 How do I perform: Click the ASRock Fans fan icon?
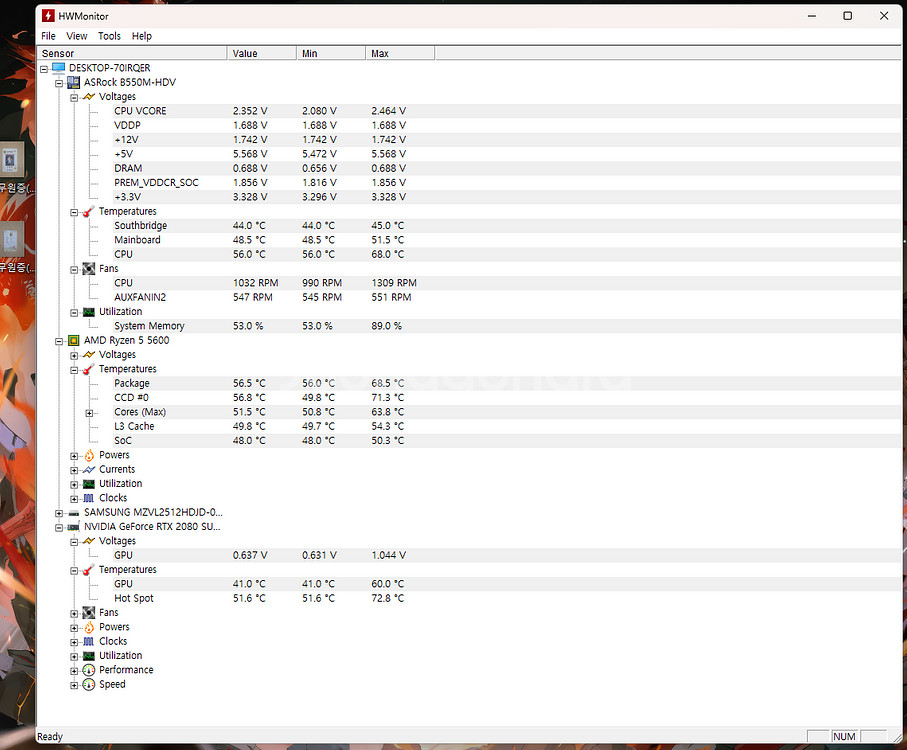(x=89, y=269)
